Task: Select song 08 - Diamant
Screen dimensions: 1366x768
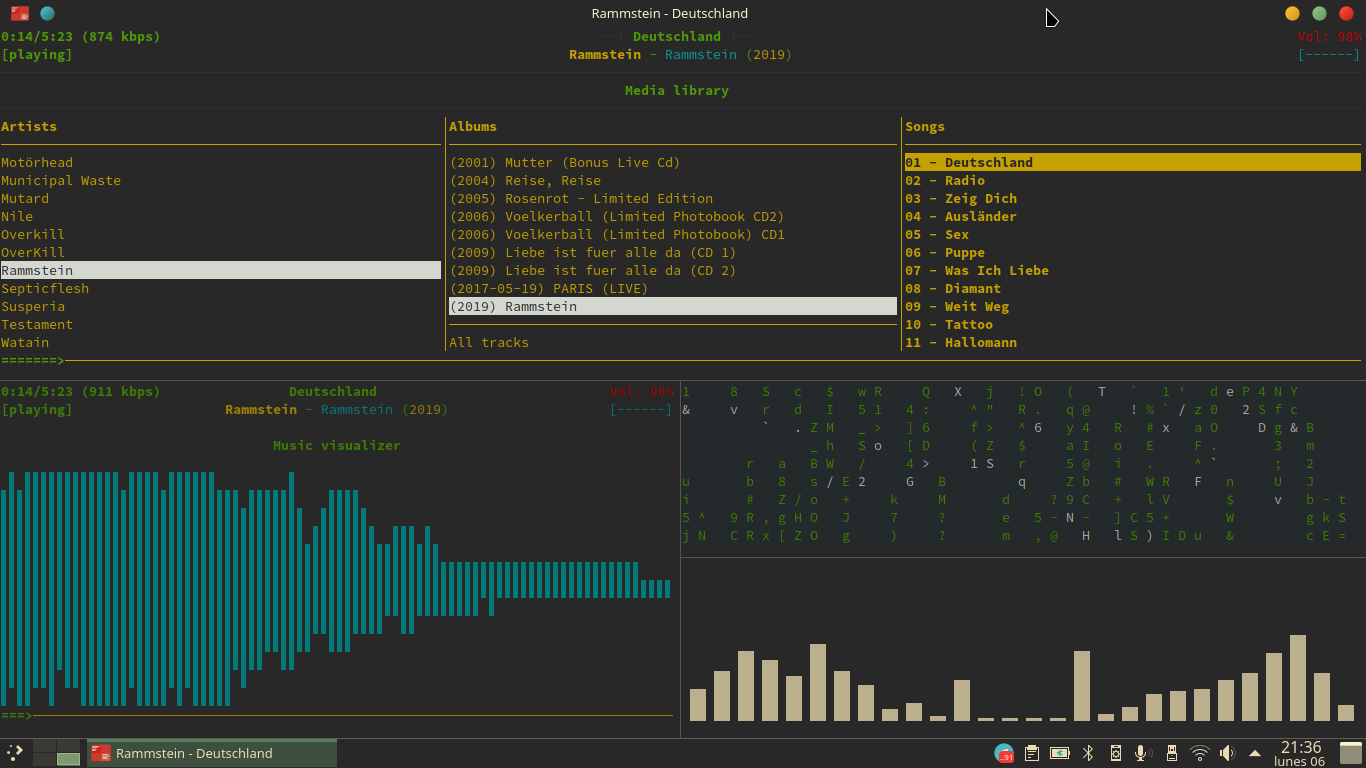Action: tap(953, 289)
